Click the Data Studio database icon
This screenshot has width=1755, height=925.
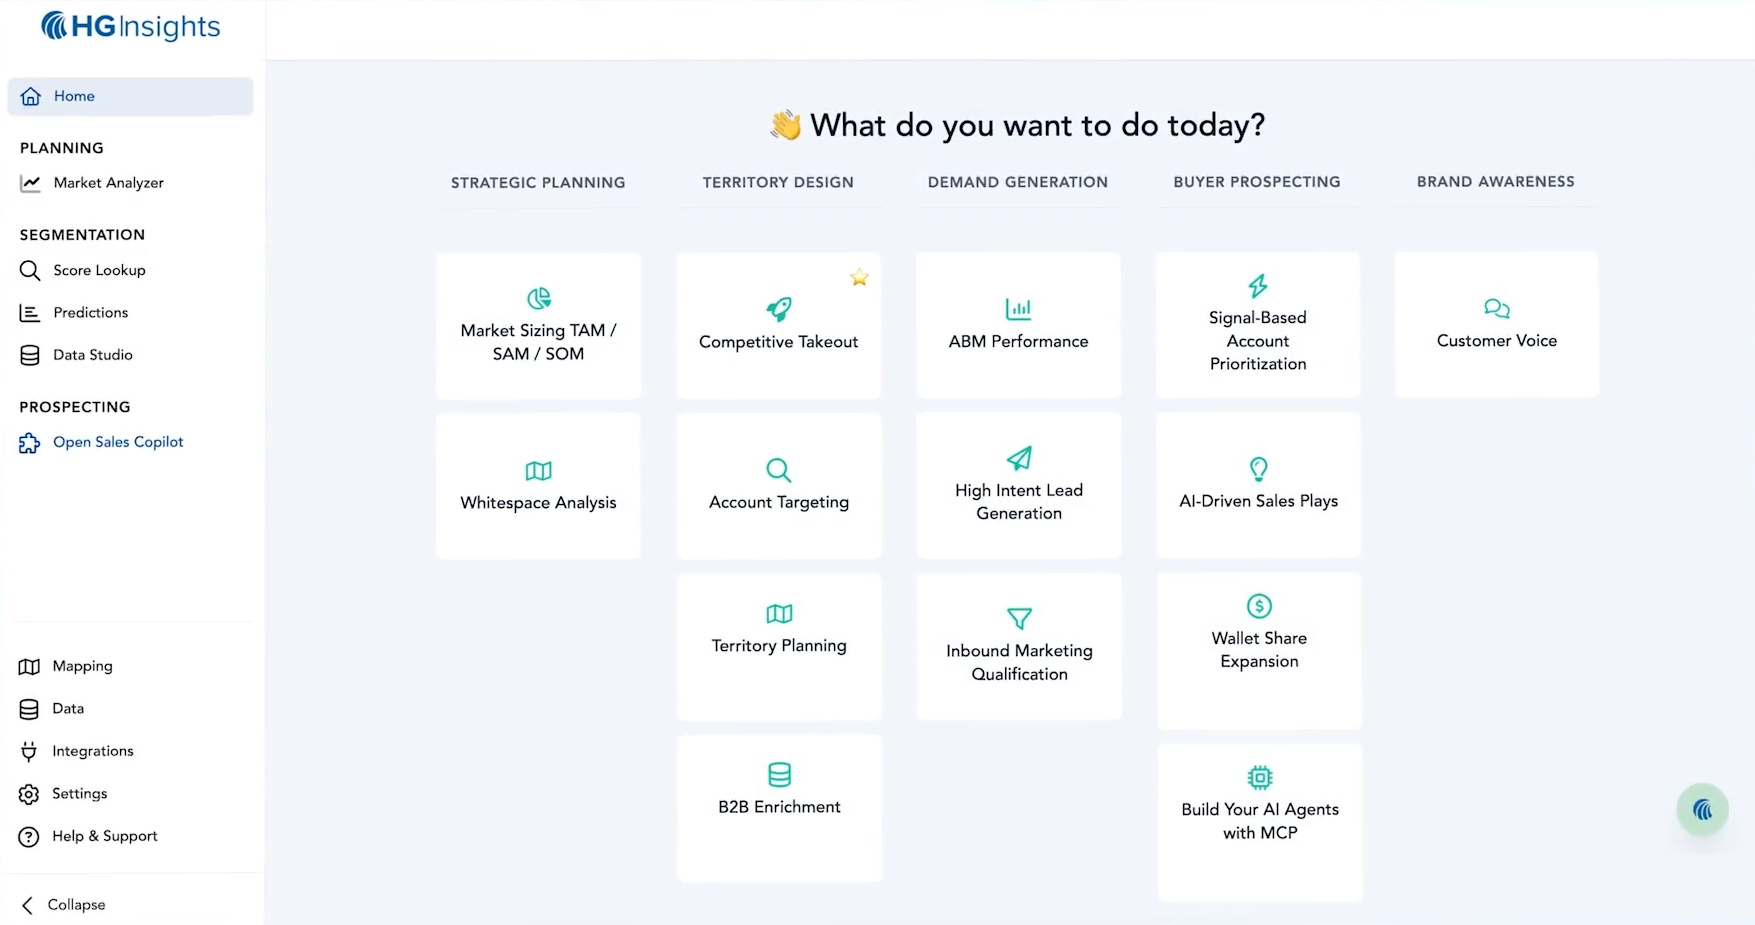point(30,355)
